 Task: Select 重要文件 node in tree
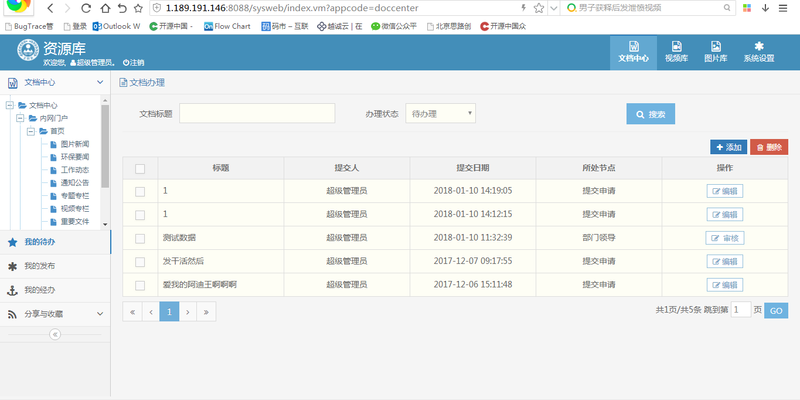pos(74,221)
